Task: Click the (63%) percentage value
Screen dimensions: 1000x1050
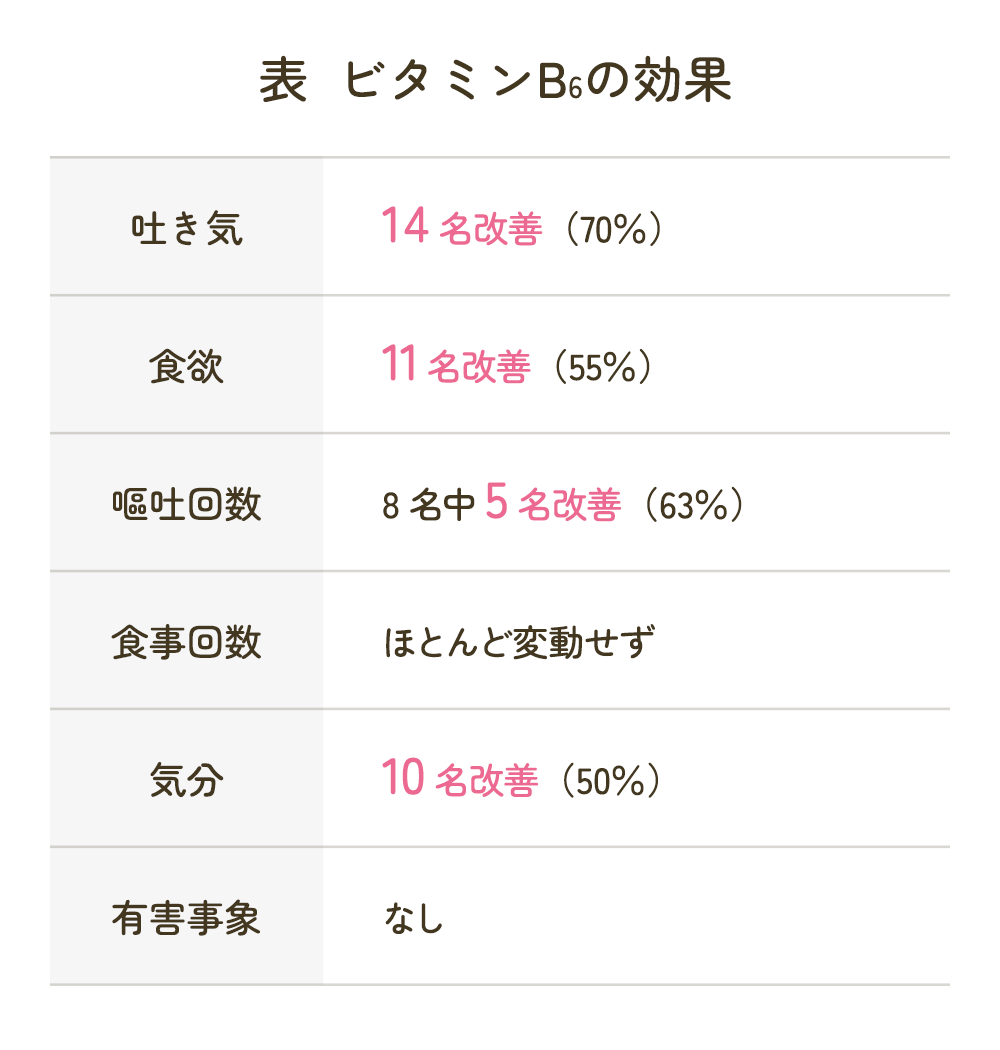Action: point(695,506)
